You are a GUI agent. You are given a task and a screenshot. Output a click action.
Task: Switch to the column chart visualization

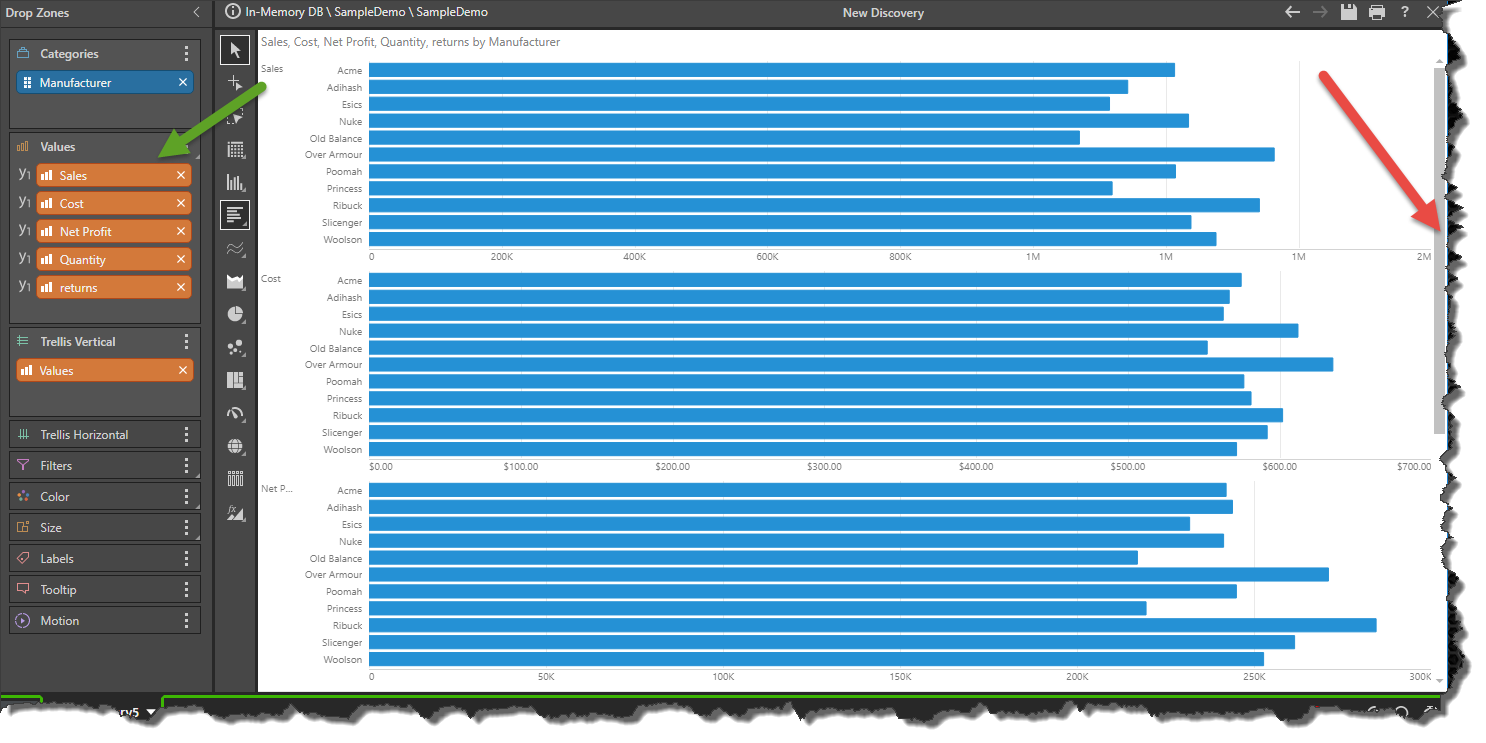tap(235, 182)
